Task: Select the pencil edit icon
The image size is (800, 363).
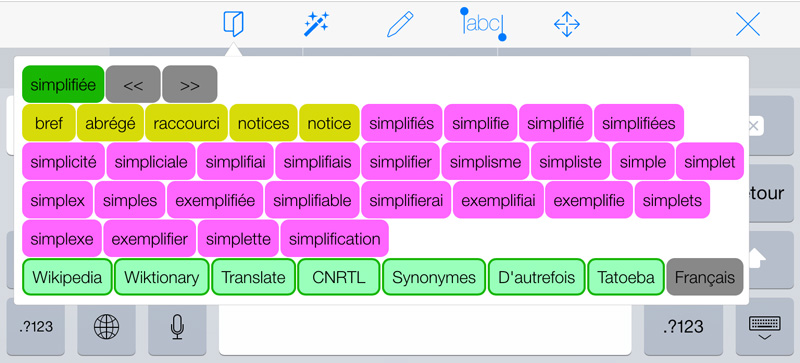Action: click(399, 24)
